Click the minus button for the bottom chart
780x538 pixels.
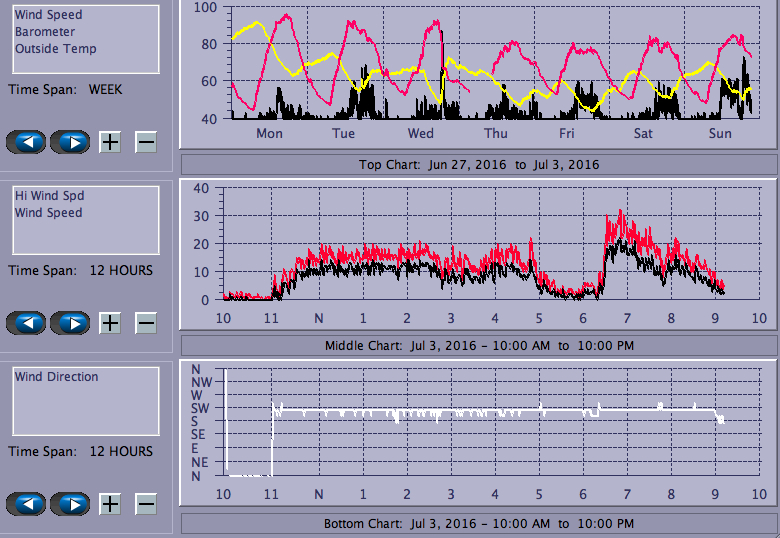146,504
